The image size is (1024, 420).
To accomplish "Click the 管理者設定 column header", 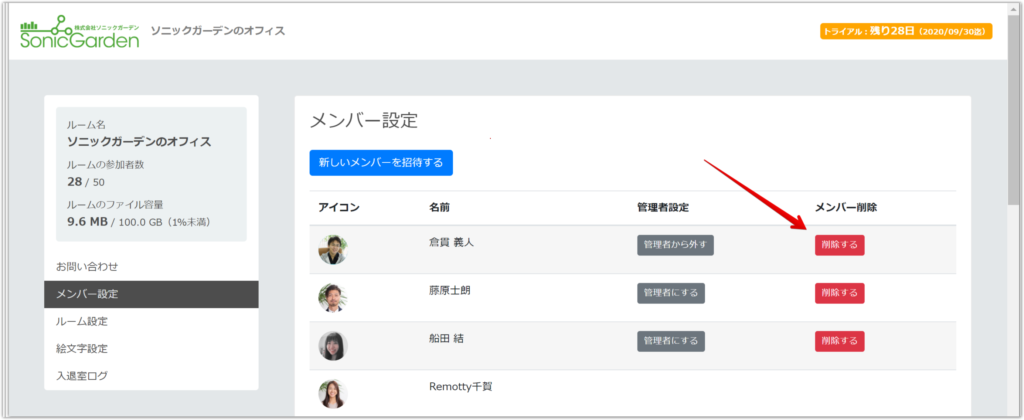I will click(663, 208).
